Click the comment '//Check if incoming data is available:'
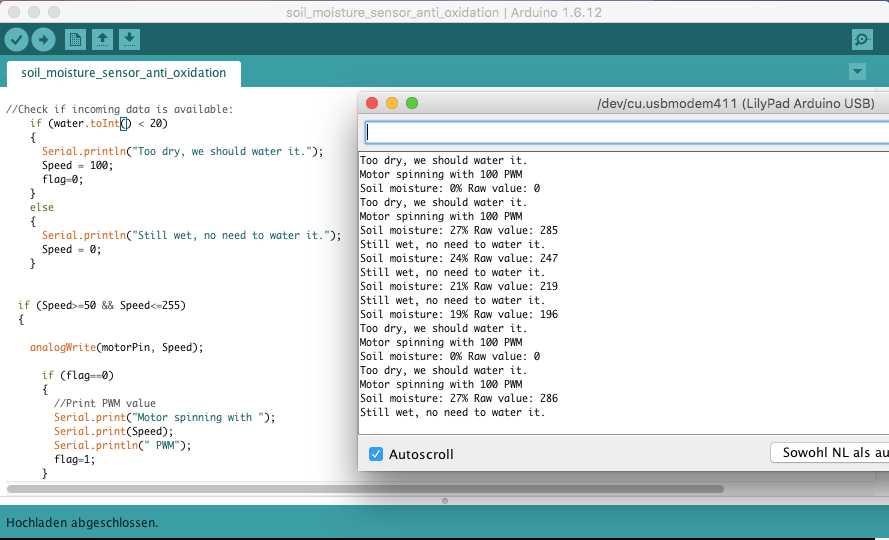889x540 pixels. pyautogui.click(x=120, y=109)
